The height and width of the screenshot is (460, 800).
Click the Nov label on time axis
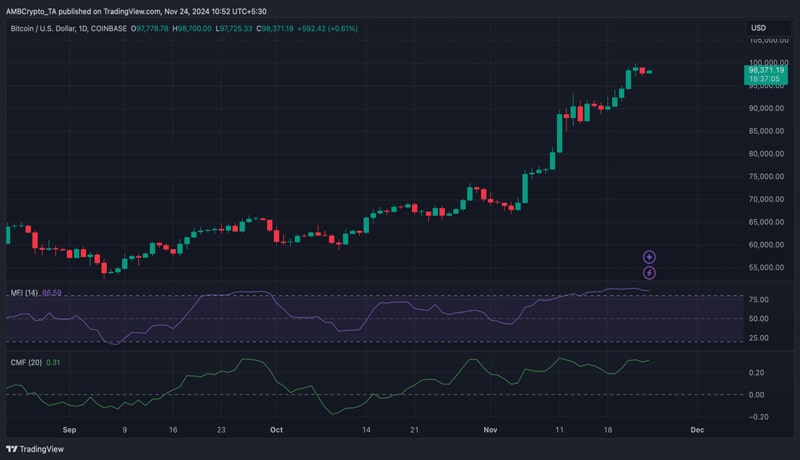pos(490,430)
